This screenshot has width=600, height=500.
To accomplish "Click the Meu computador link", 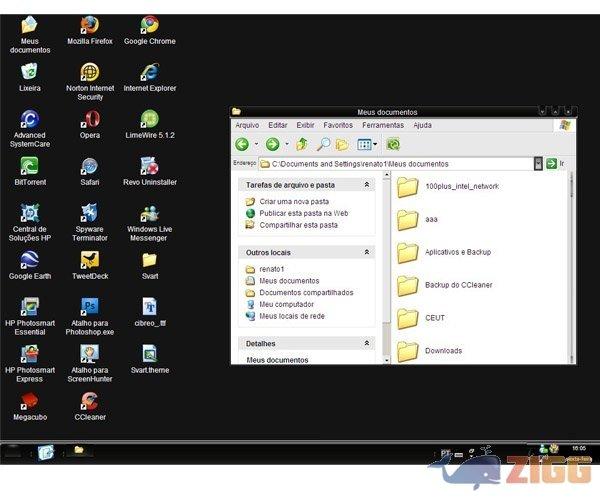I will (x=286, y=304).
